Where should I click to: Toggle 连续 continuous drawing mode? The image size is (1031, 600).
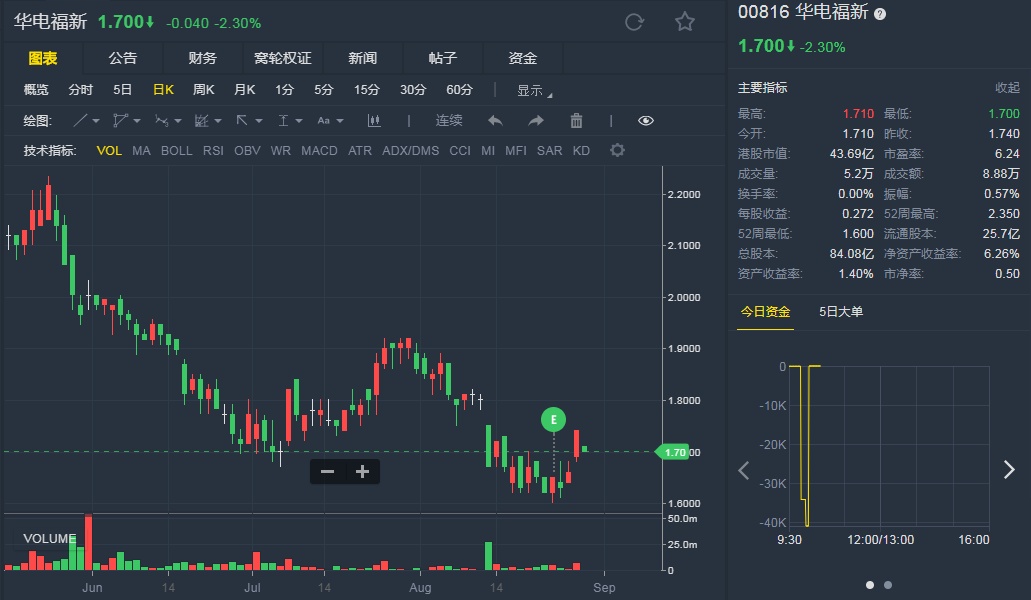click(x=448, y=120)
